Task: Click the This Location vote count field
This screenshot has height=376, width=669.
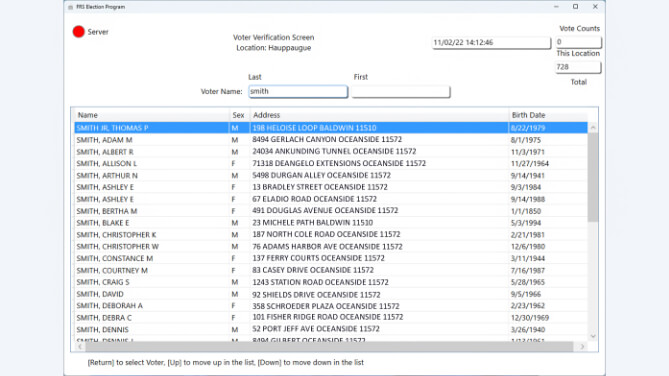Action: tap(578, 42)
